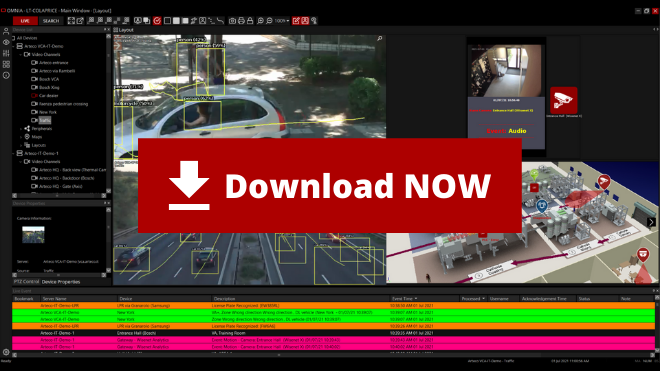
Task: Click the fullscreen expand icon in toolbar
Action: click(71, 21)
